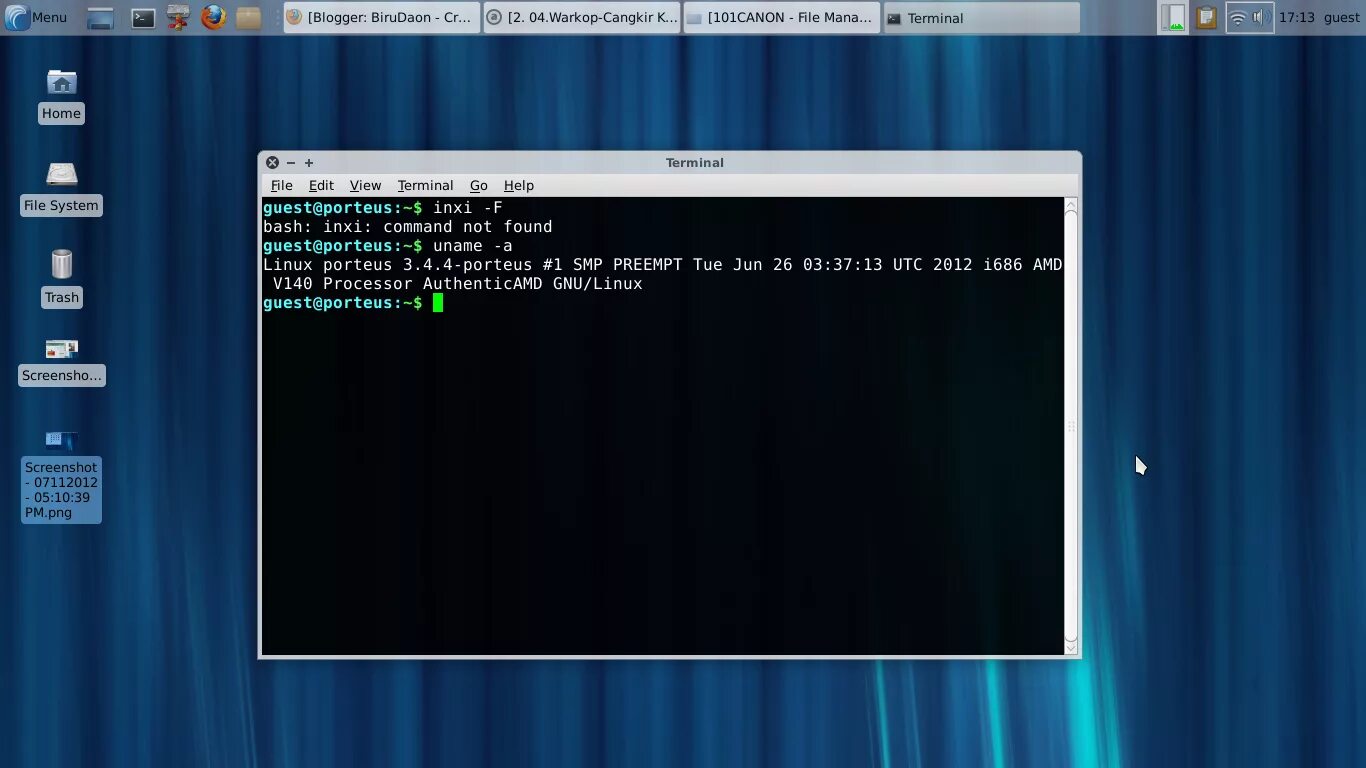Launch the terminal emulator panel icon
Viewport: 1366px width, 768px height.
point(143,17)
